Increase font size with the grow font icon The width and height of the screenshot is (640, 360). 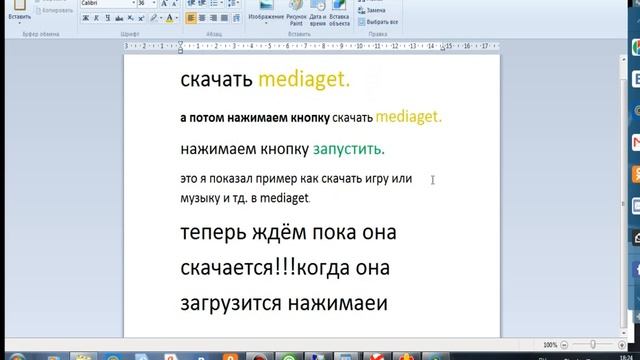pyautogui.click(x=164, y=4)
